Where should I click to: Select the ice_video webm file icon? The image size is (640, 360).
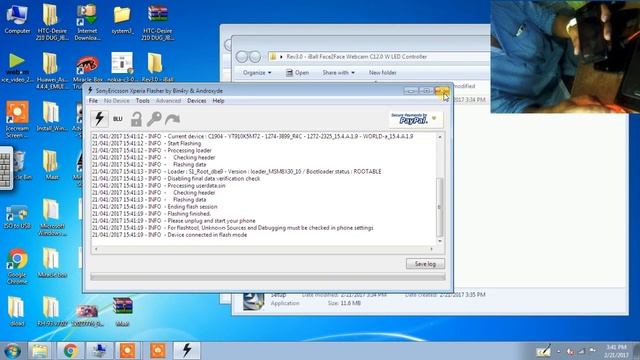[x=16, y=67]
